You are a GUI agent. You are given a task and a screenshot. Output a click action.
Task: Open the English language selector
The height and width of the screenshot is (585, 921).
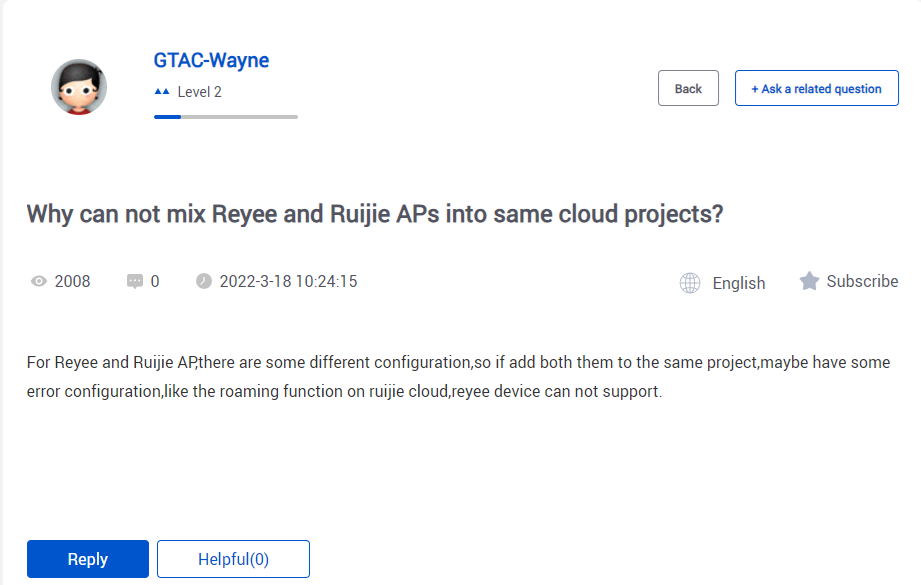point(738,283)
